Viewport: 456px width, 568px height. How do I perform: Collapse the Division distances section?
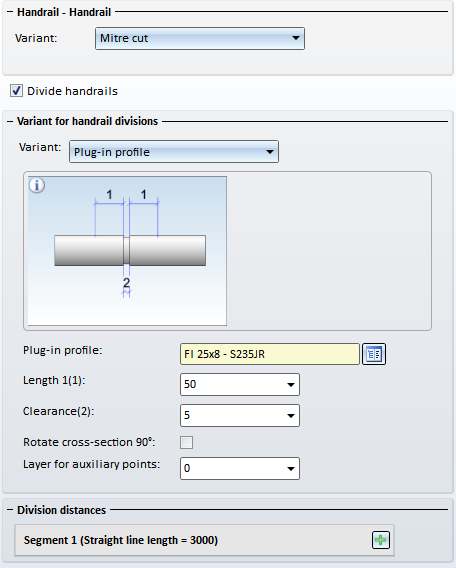tap(10, 510)
